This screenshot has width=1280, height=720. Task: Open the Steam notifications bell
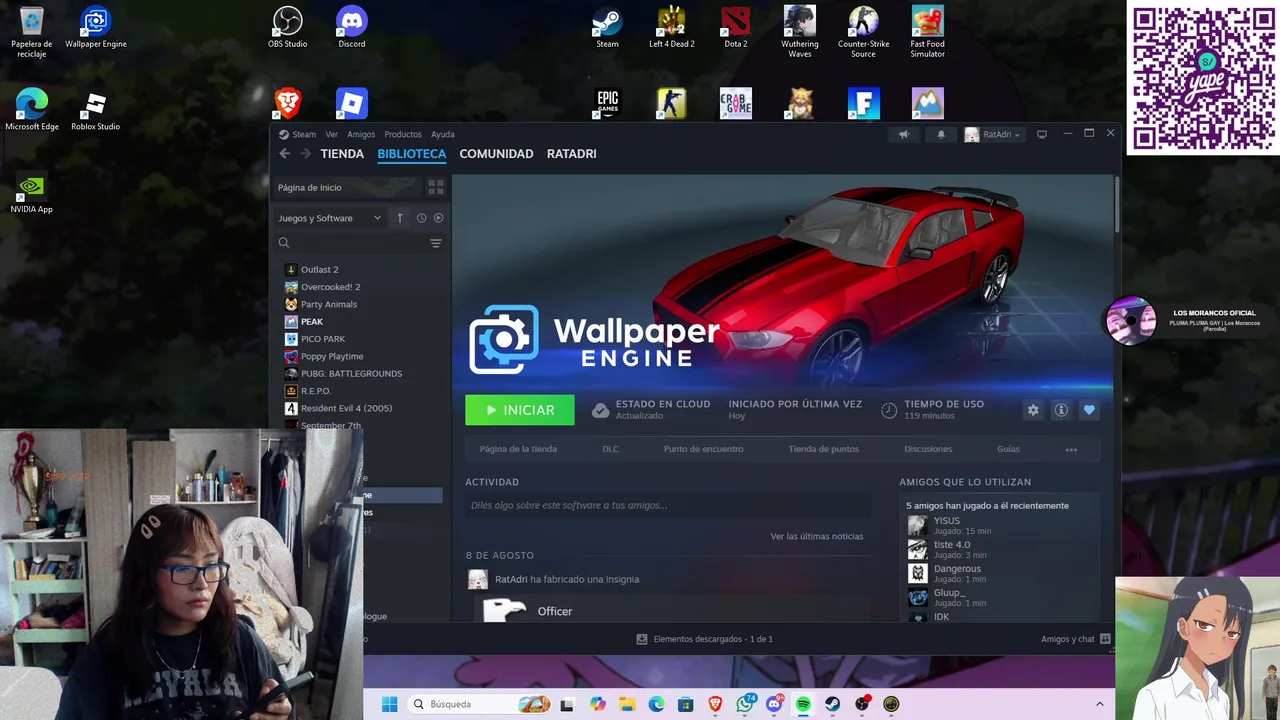point(941,135)
